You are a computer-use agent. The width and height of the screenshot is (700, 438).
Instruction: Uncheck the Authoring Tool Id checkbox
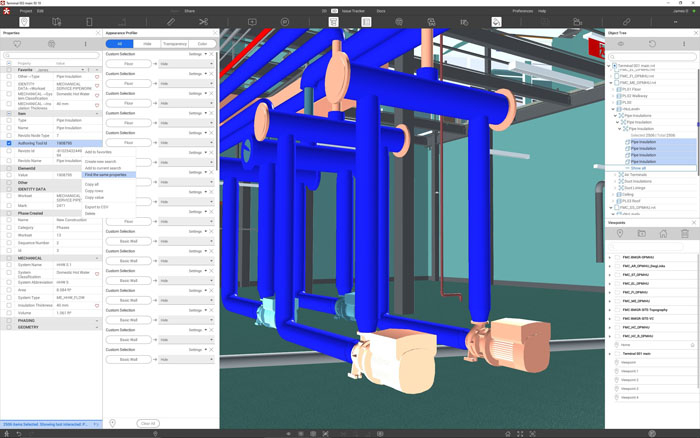[9, 143]
